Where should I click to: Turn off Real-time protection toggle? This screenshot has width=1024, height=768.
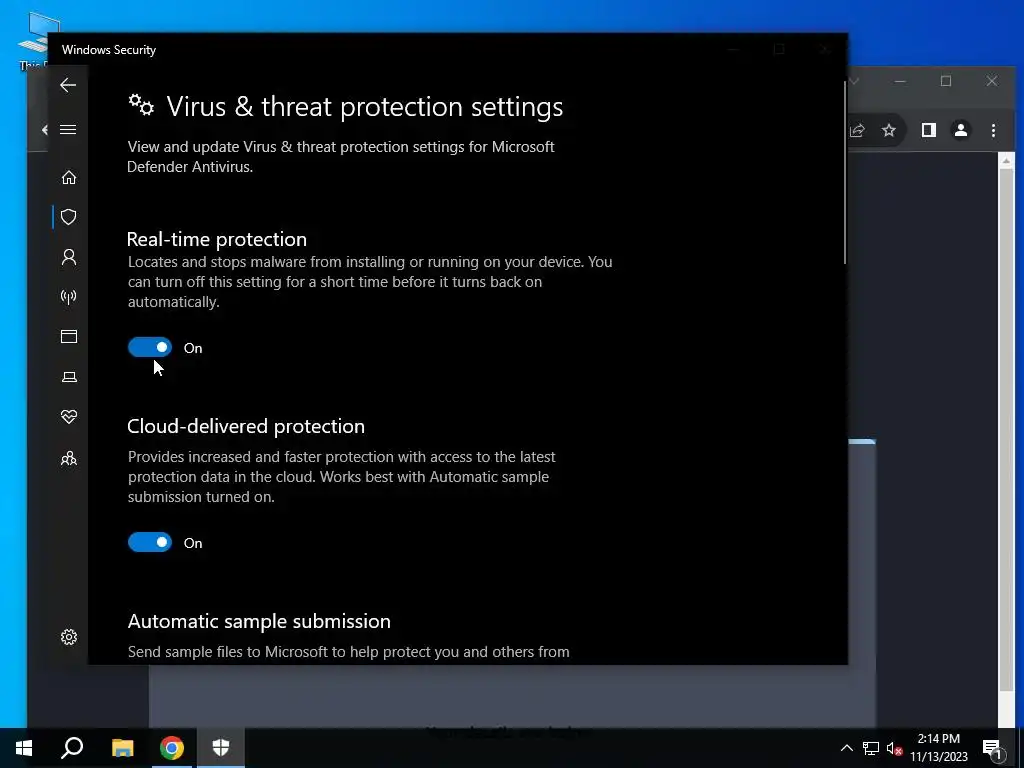click(150, 347)
